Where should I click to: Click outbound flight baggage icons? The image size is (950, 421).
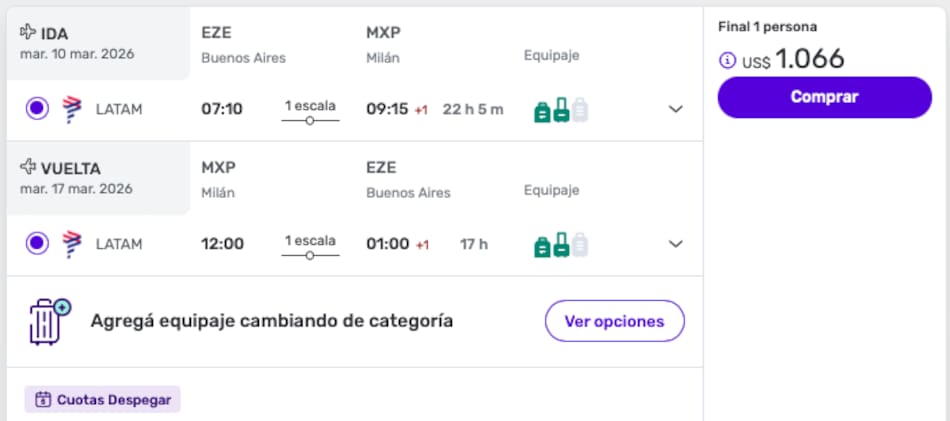click(x=560, y=109)
